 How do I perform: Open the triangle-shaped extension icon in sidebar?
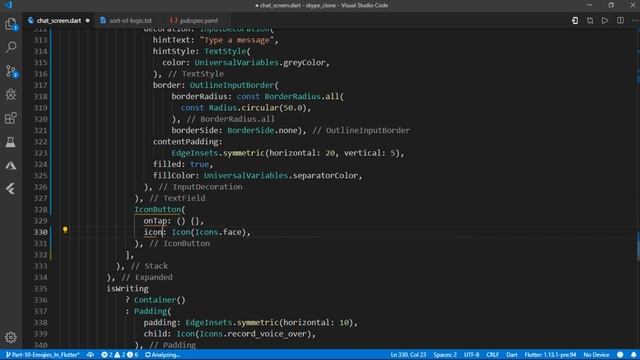coord(11,166)
